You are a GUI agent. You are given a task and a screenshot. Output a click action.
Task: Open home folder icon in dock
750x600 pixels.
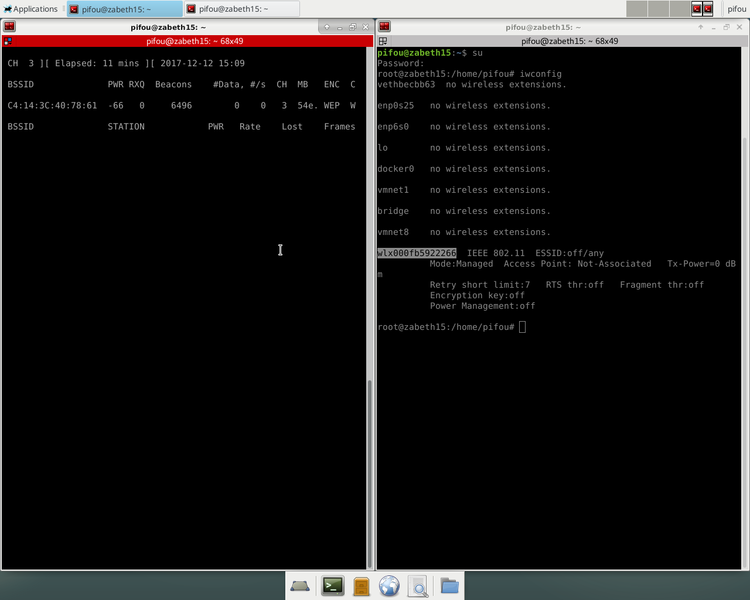click(449, 586)
